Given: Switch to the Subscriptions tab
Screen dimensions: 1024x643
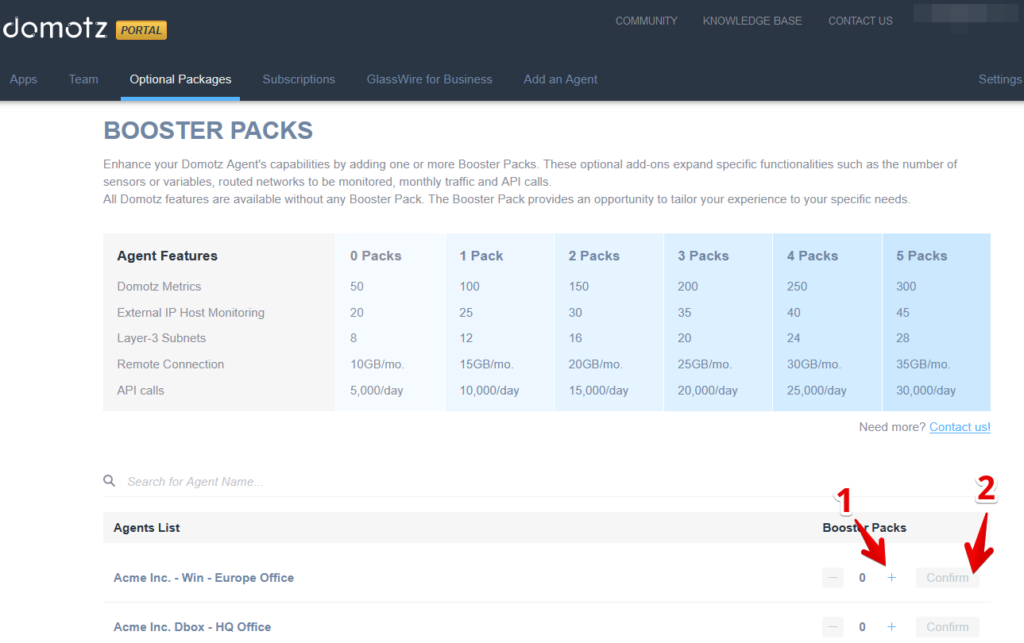Looking at the screenshot, I should point(298,80).
